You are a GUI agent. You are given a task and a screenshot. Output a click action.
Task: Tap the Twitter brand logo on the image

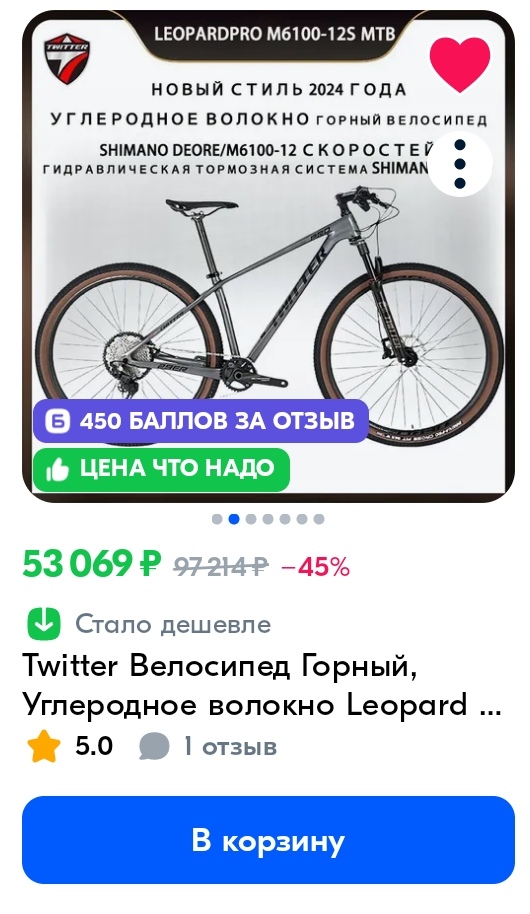point(68,61)
